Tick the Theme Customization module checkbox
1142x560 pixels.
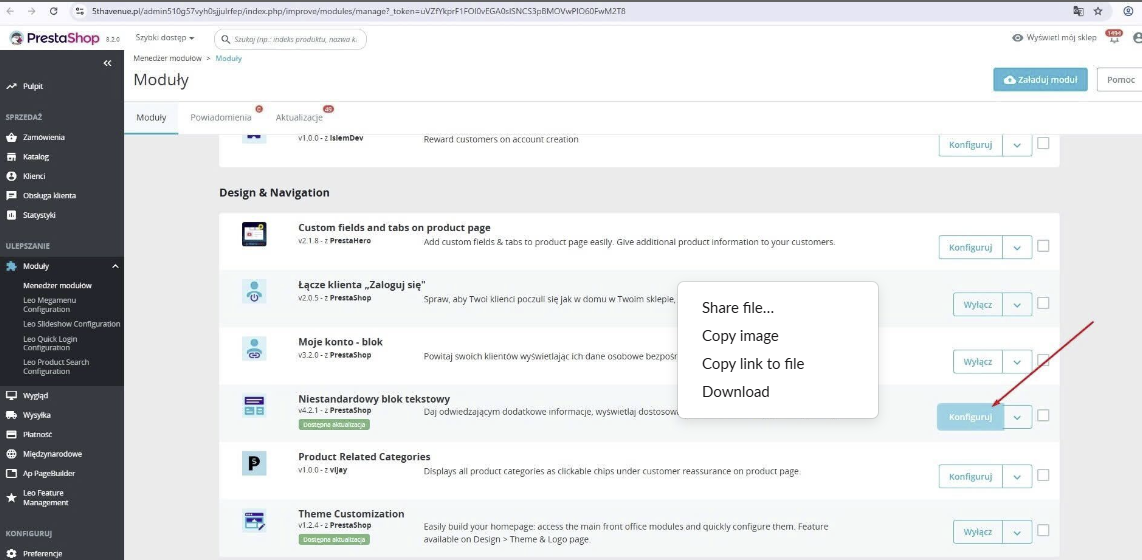click(x=1043, y=530)
